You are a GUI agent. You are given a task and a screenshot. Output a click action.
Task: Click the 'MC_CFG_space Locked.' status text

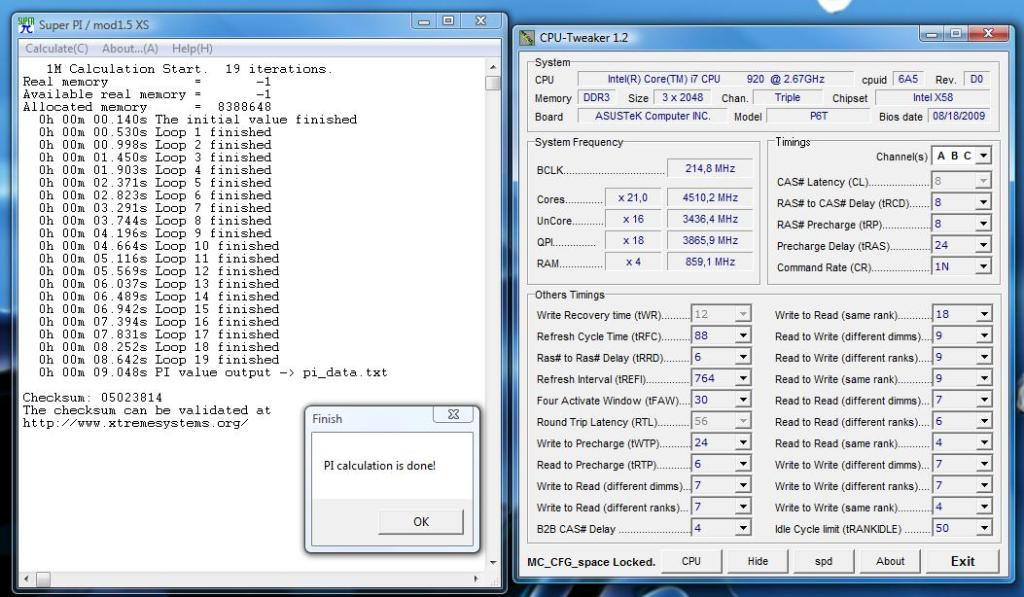pyautogui.click(x=591, y=562)
